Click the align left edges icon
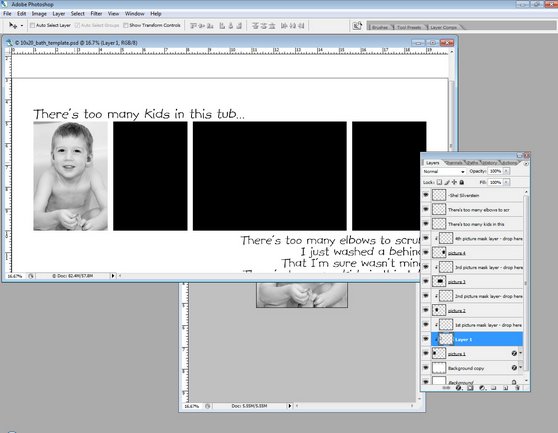 click(x=222, y=26)
